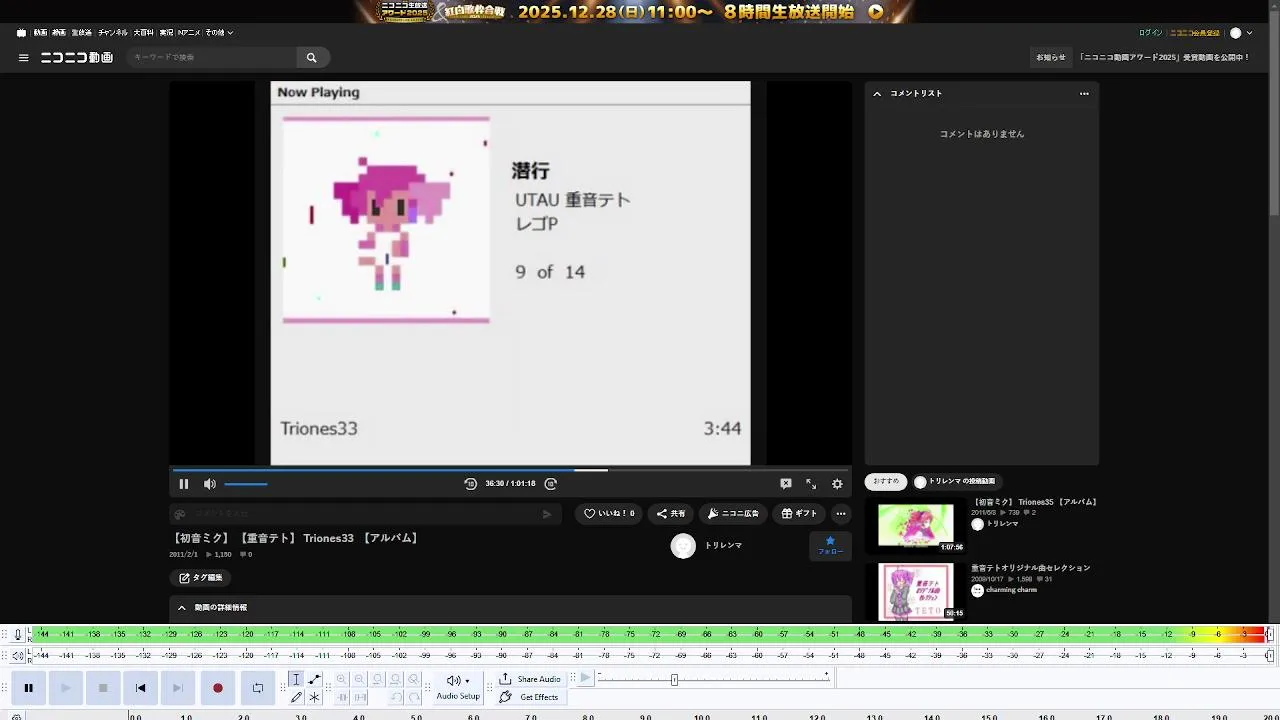Open the その他 dropdown in top menu
The width and height of the screenshot is (1280, 720).
point(219,33)
